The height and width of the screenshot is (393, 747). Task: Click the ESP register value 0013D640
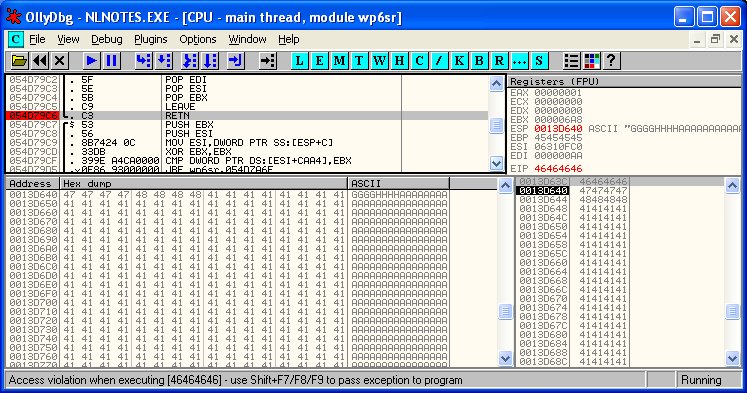[558, 129]
